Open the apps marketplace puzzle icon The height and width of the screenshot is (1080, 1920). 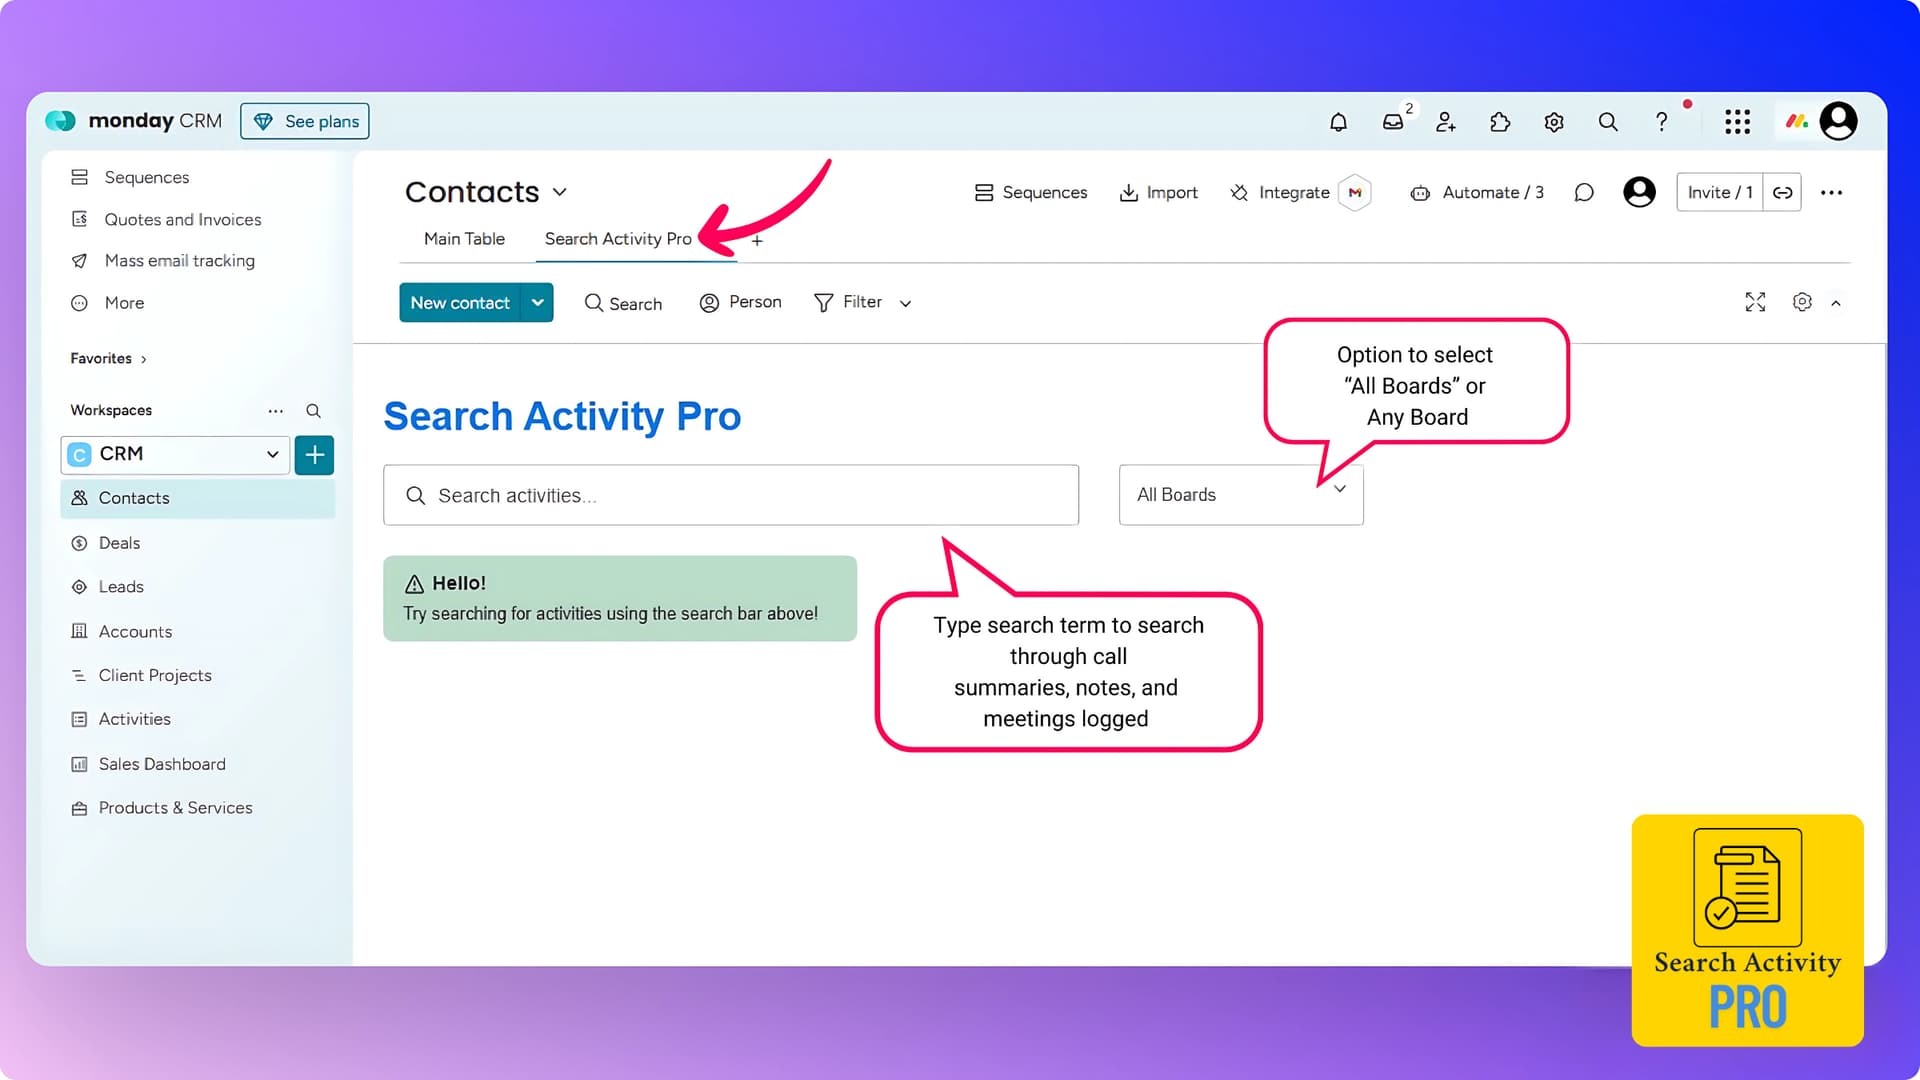(1500, 122)
